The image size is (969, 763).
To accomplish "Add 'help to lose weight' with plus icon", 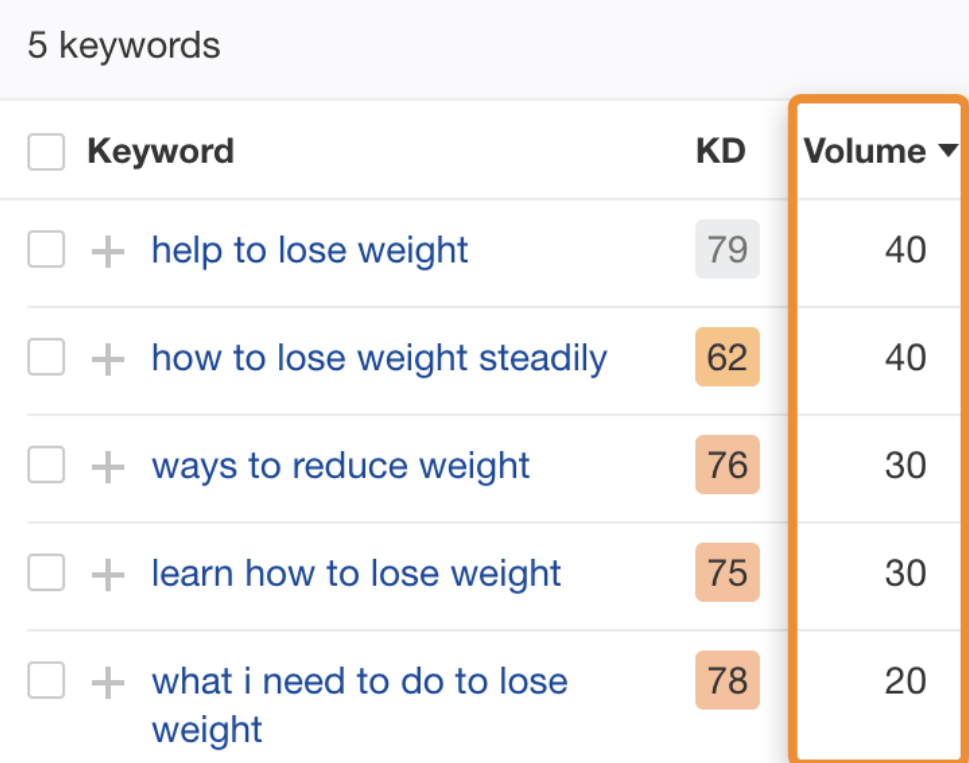I will click(108, 251).
